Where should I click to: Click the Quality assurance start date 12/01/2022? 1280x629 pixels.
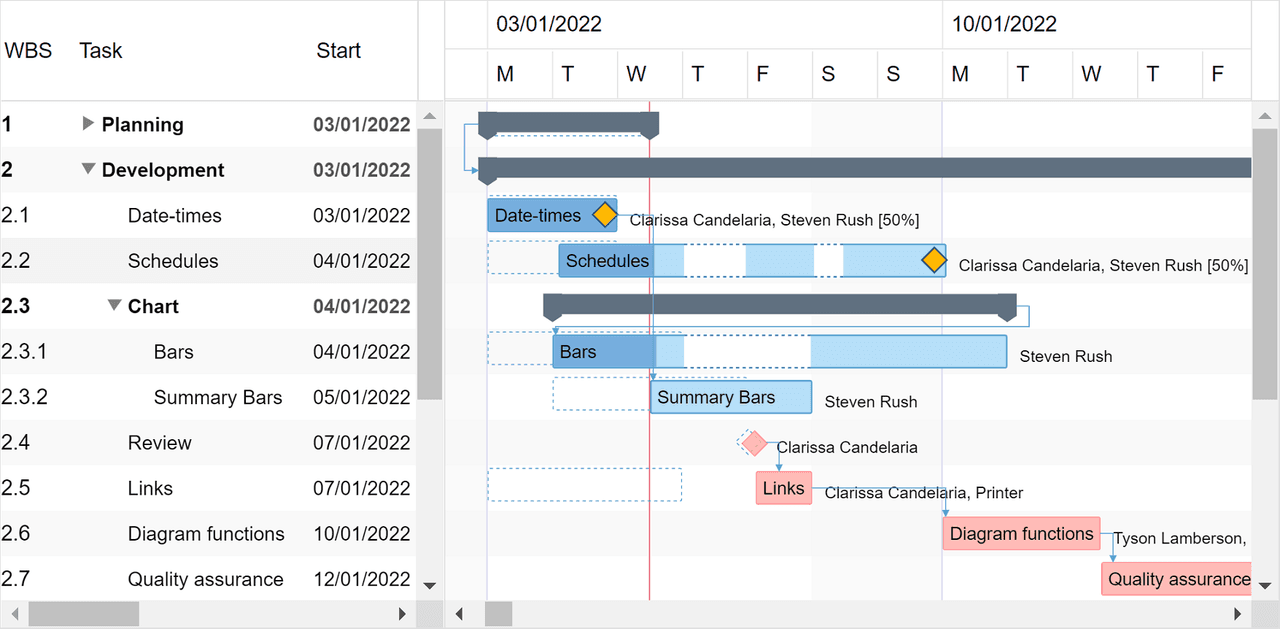pyautogui.click(x=362, y=579)
